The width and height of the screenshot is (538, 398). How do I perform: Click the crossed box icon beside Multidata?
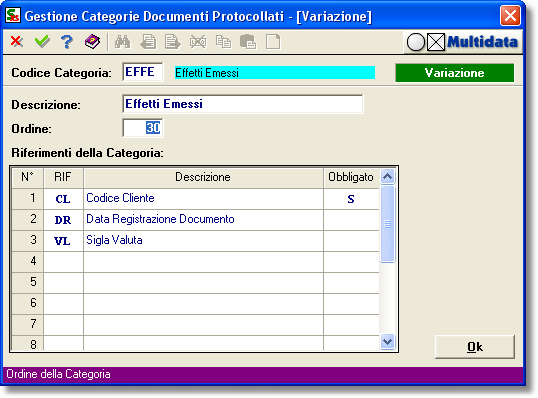click(436, 42)
